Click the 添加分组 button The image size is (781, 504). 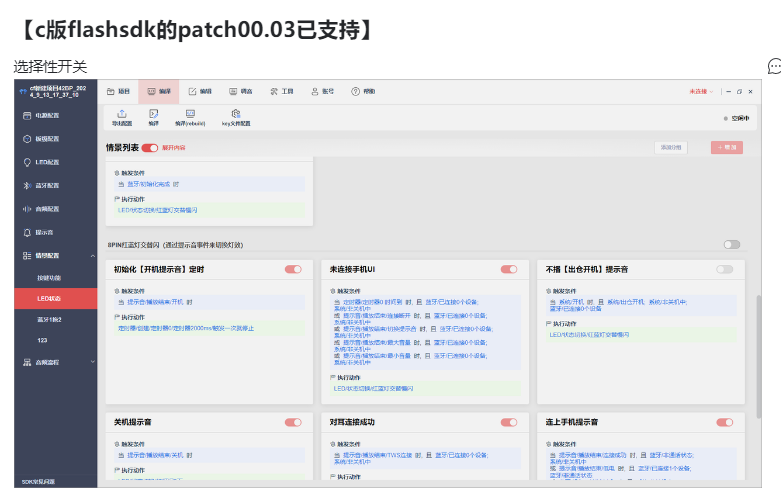(x=670, y=147)
